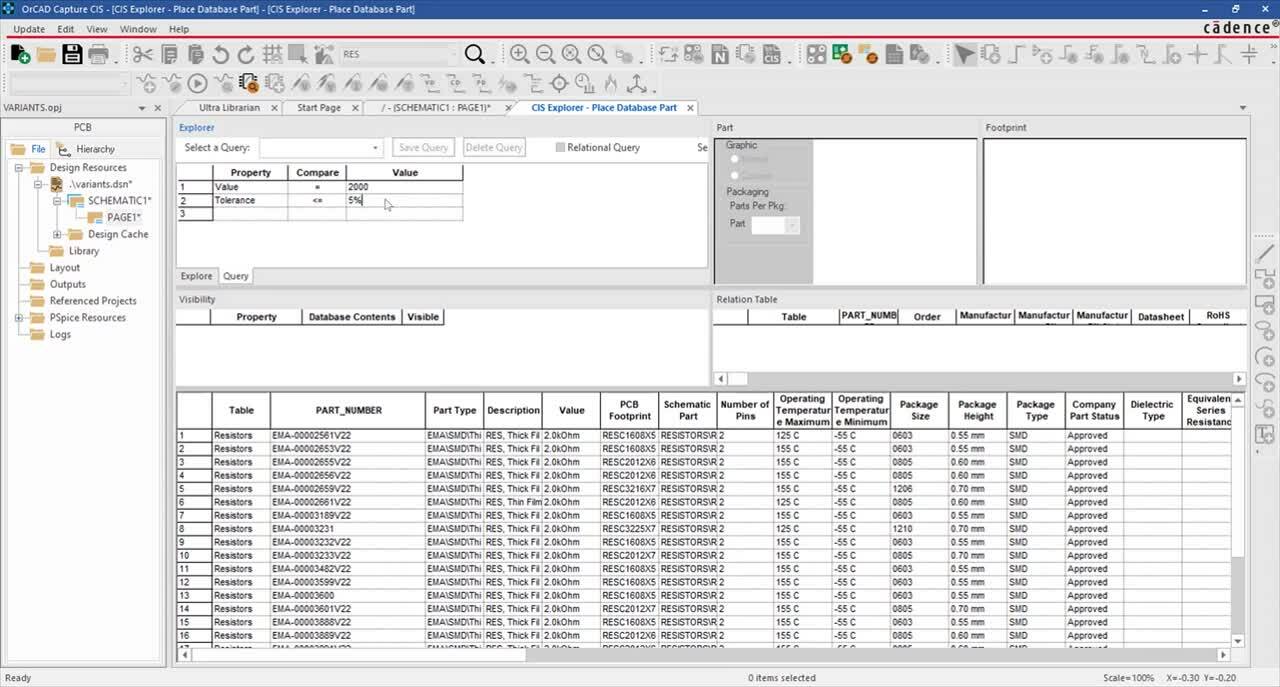
Task: Select the Library folder in tree
Action: pyautogui.click(x=84, y=251)
